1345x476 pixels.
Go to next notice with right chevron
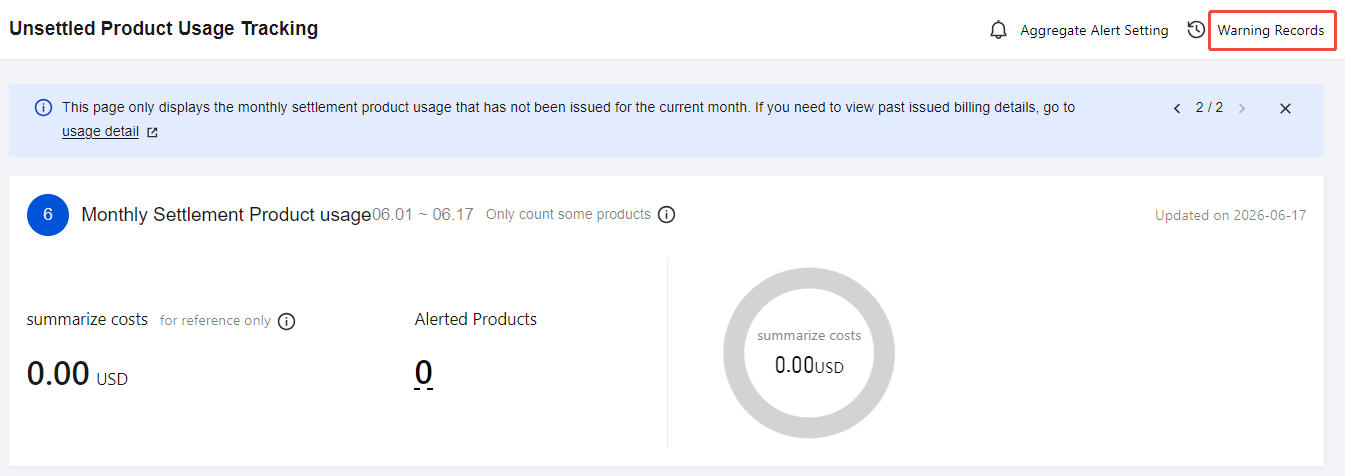(x=1242, y=108)
